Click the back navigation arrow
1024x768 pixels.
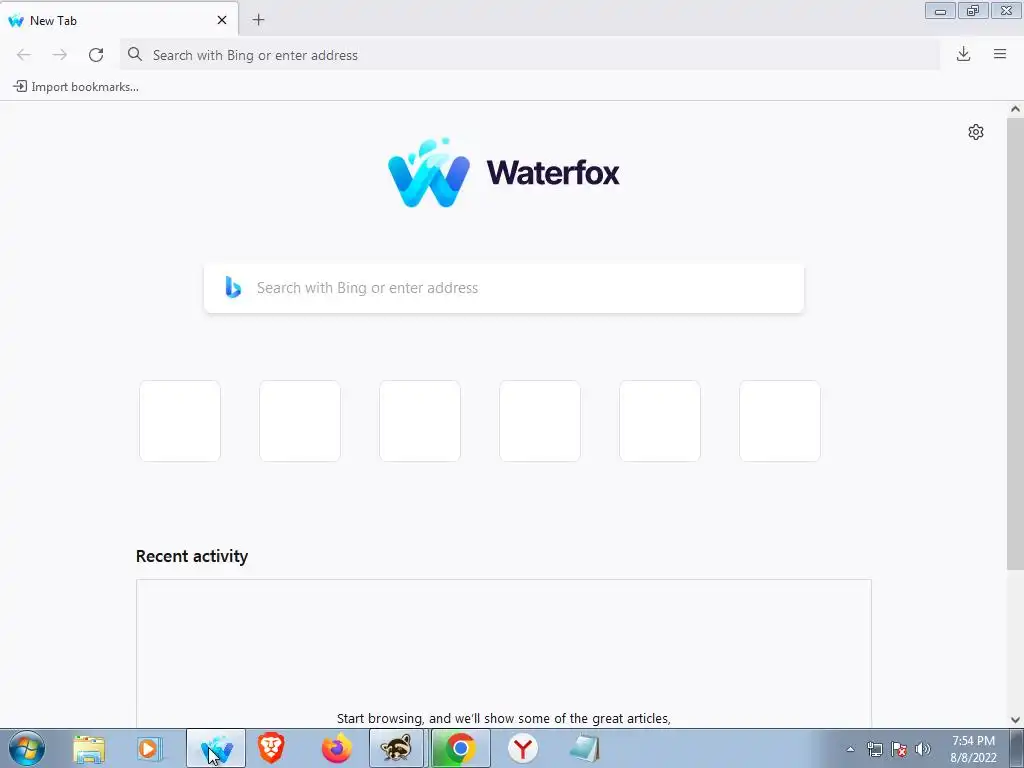click(24, 55)
